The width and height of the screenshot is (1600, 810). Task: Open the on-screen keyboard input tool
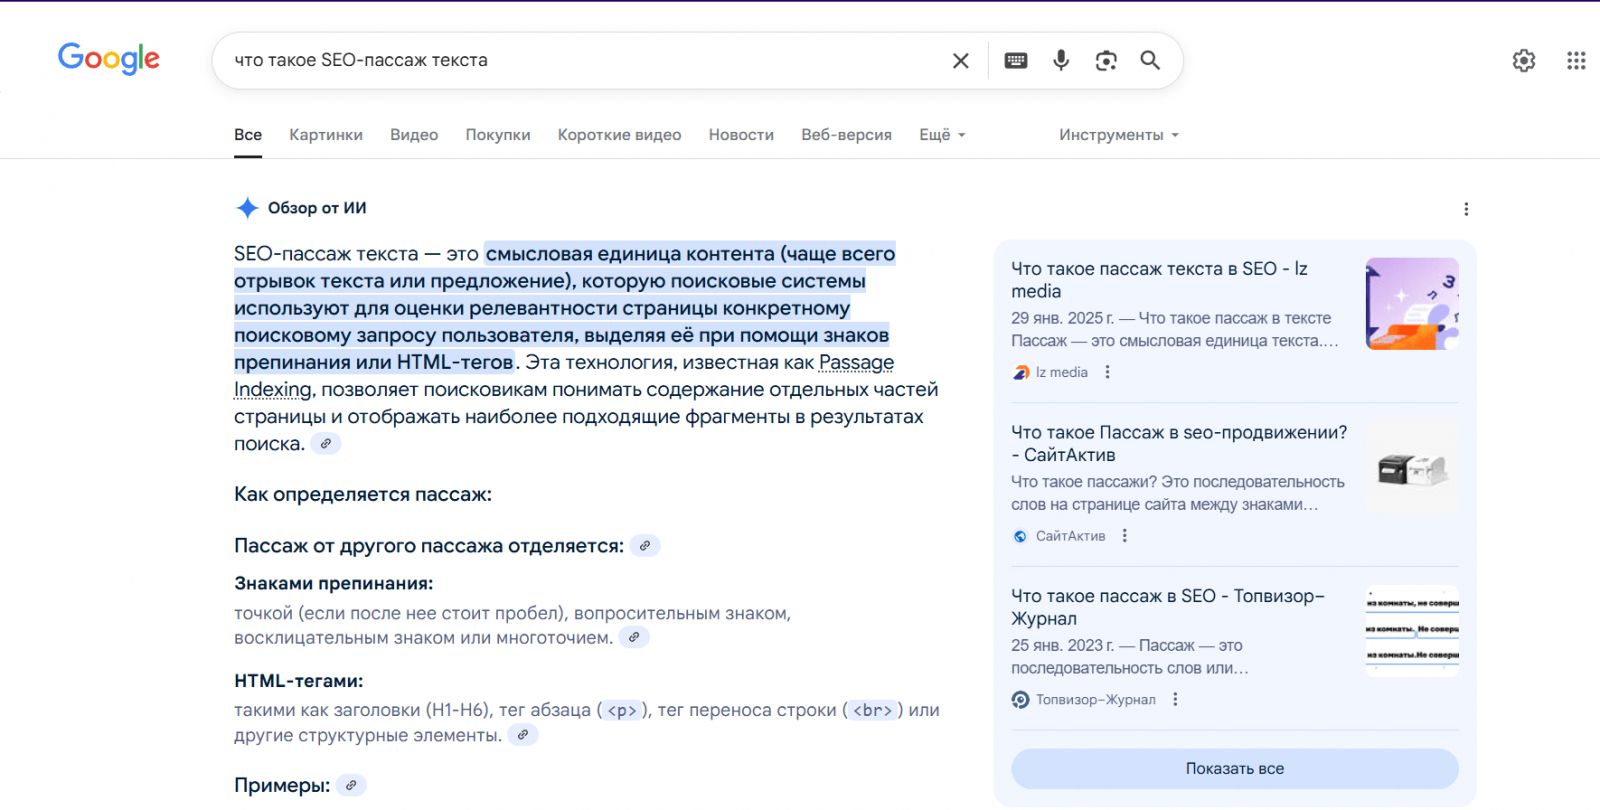coord(1015,61)
